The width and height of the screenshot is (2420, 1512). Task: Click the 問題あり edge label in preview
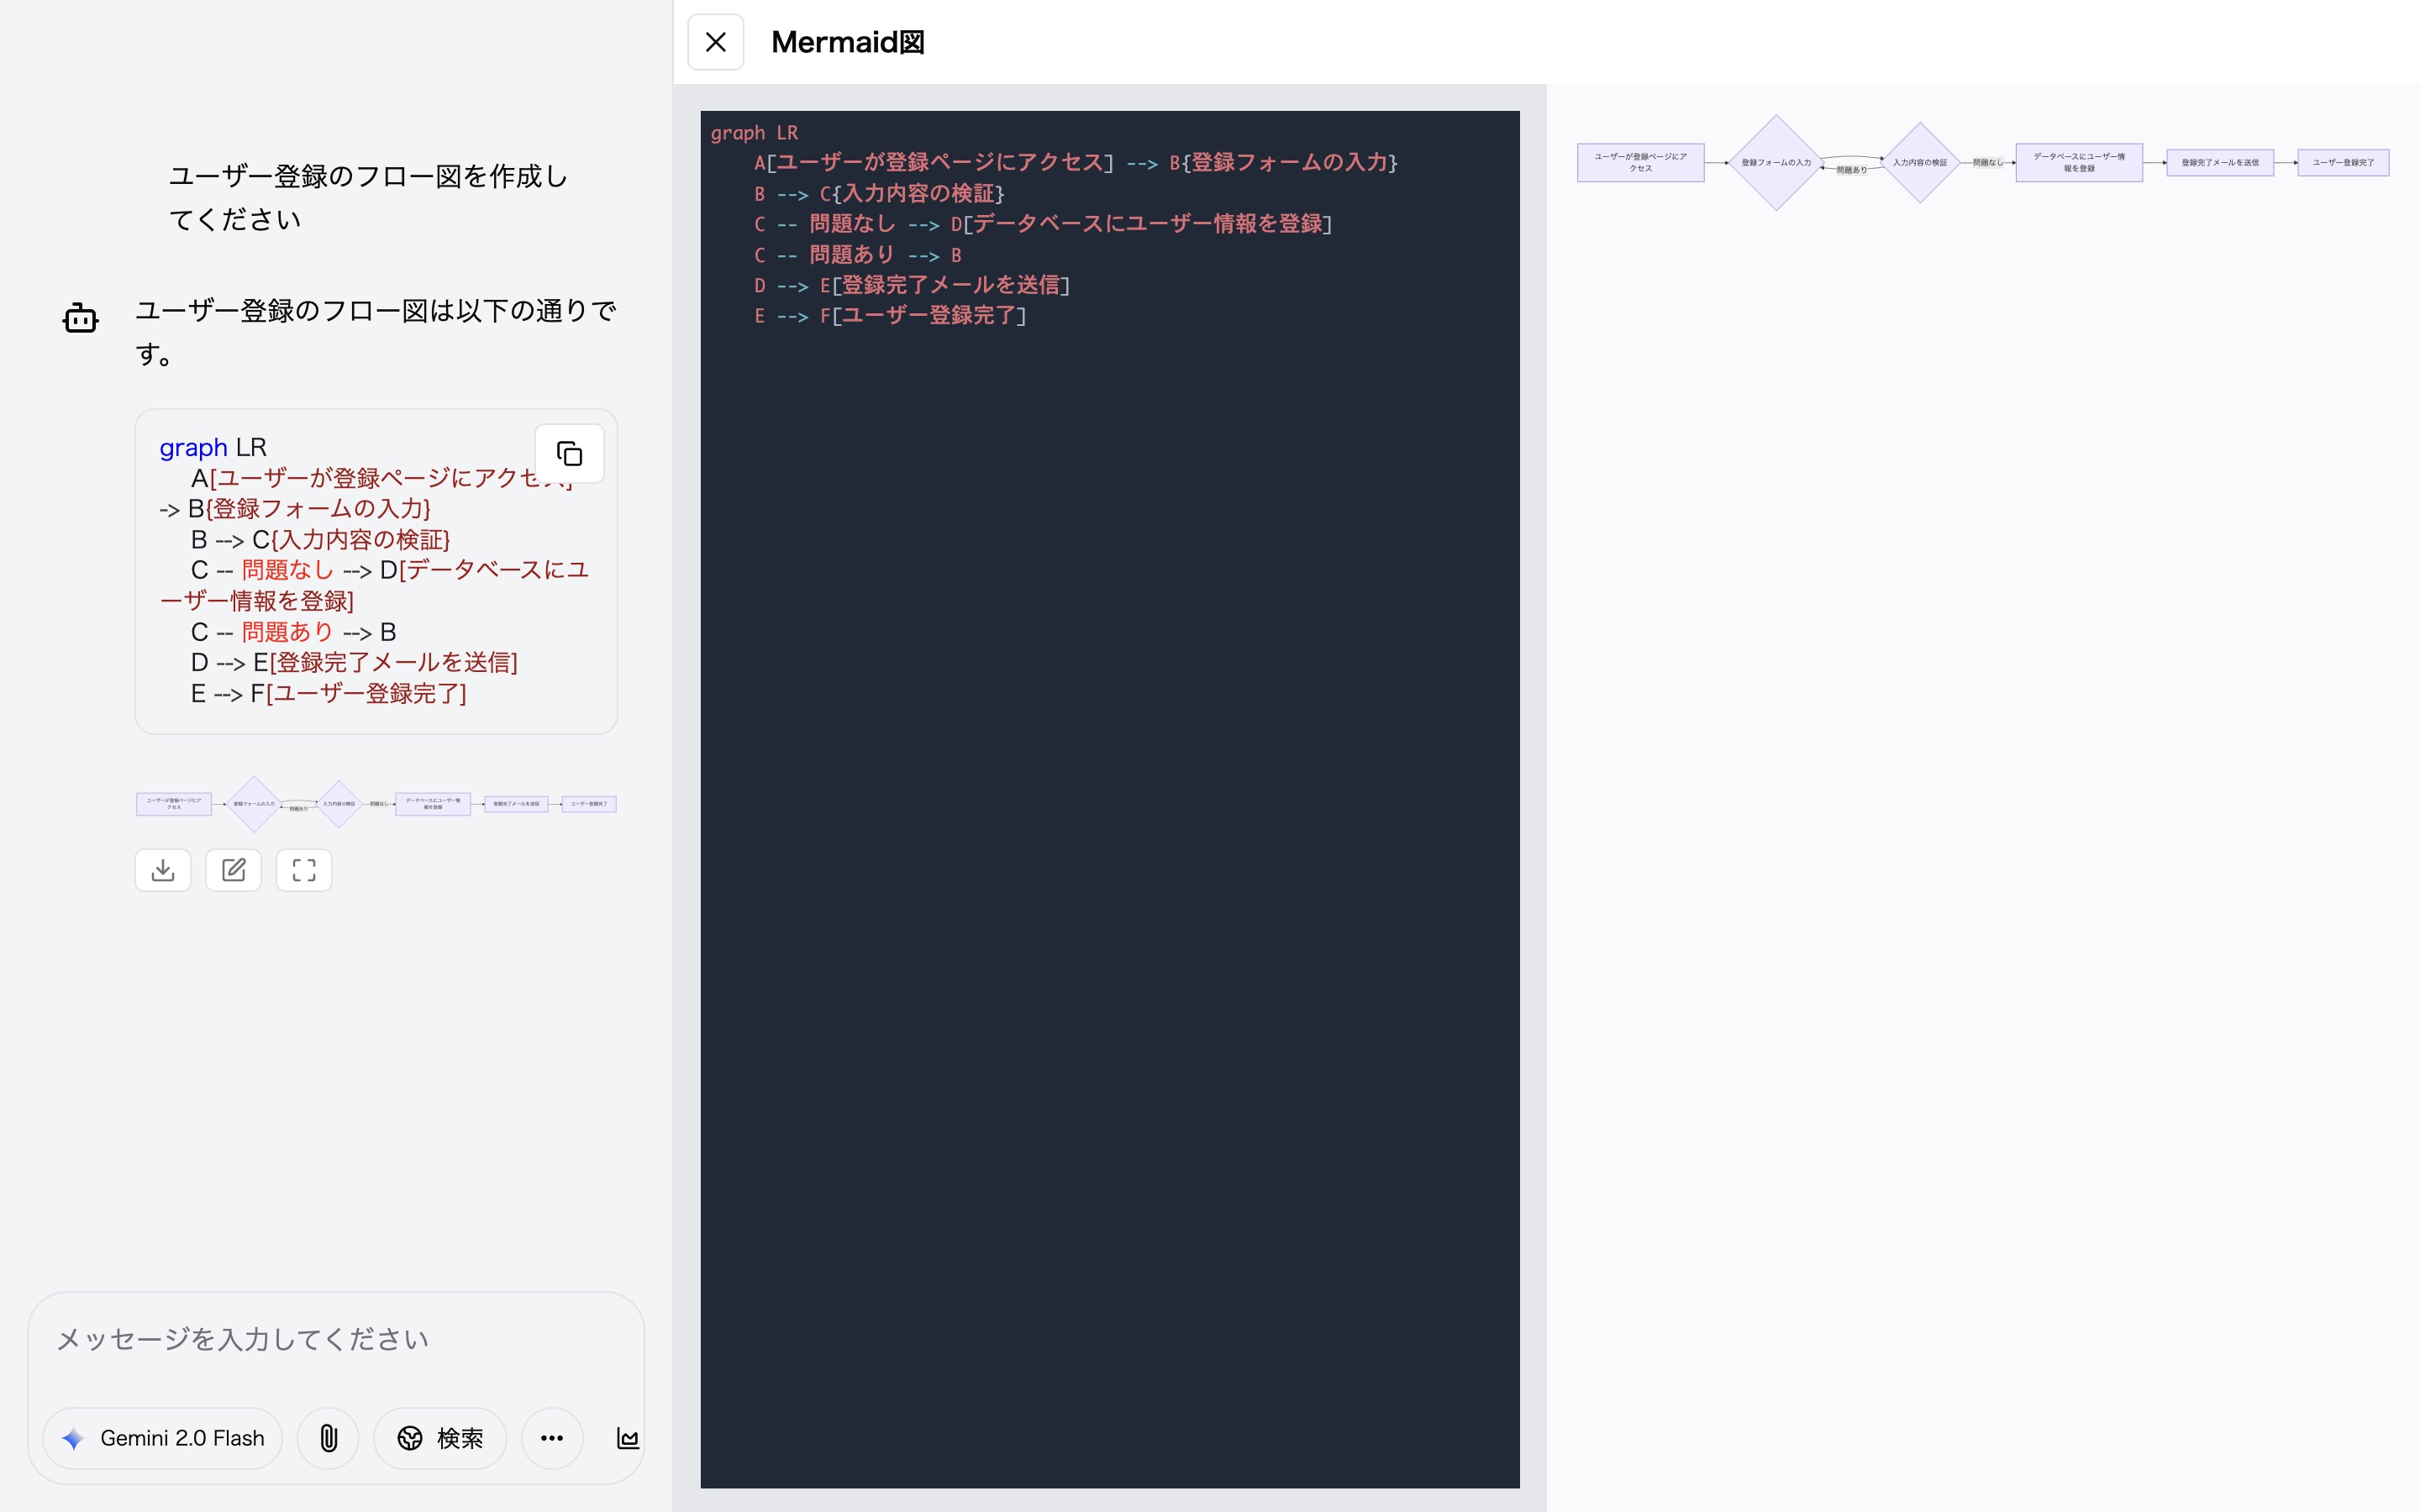1851,170
